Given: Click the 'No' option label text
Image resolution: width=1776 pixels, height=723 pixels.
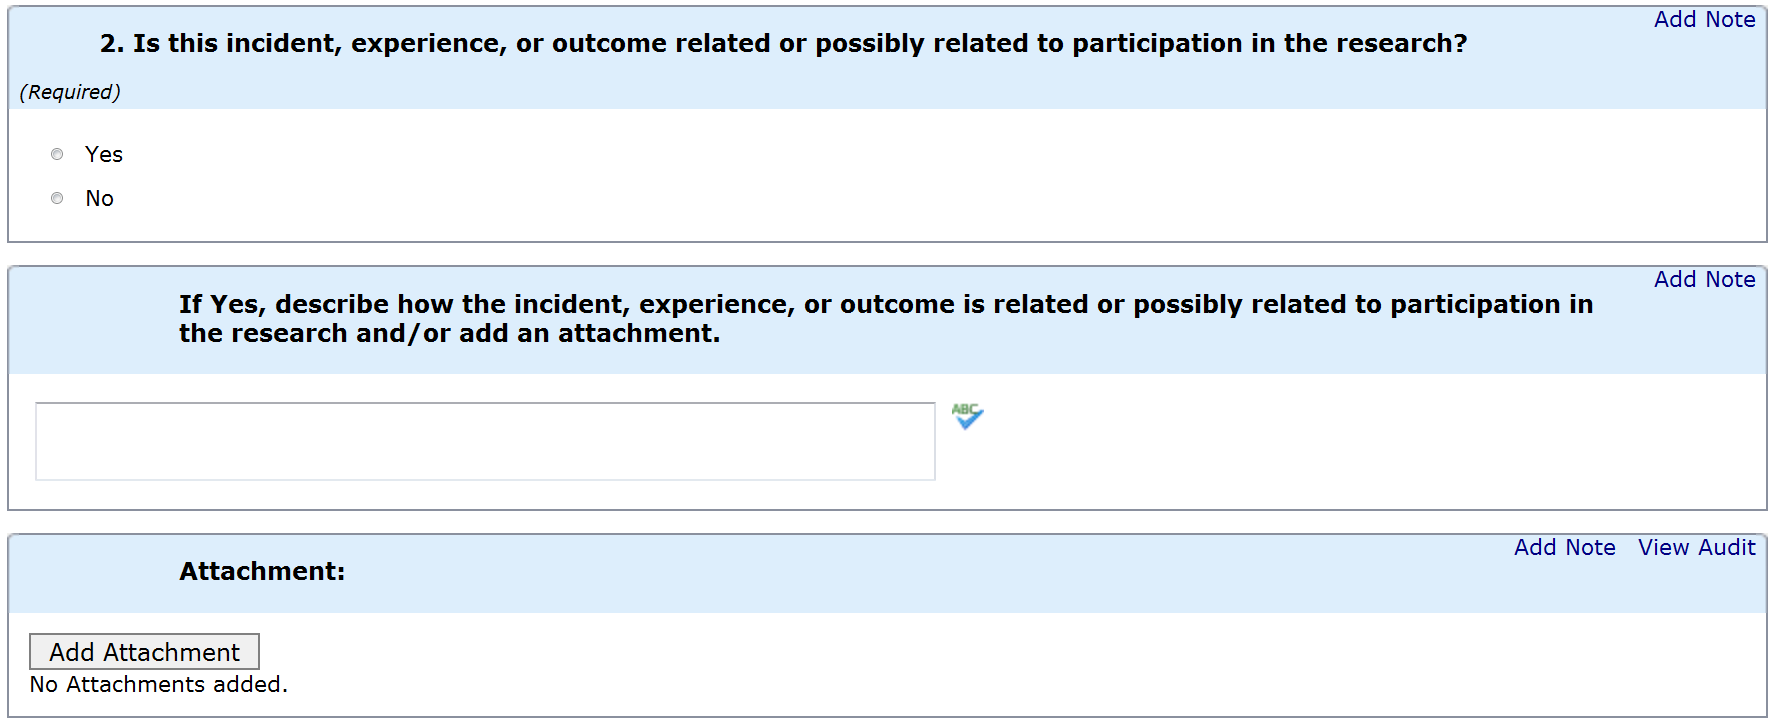Looking at the screenshot, I should (100, 198).
